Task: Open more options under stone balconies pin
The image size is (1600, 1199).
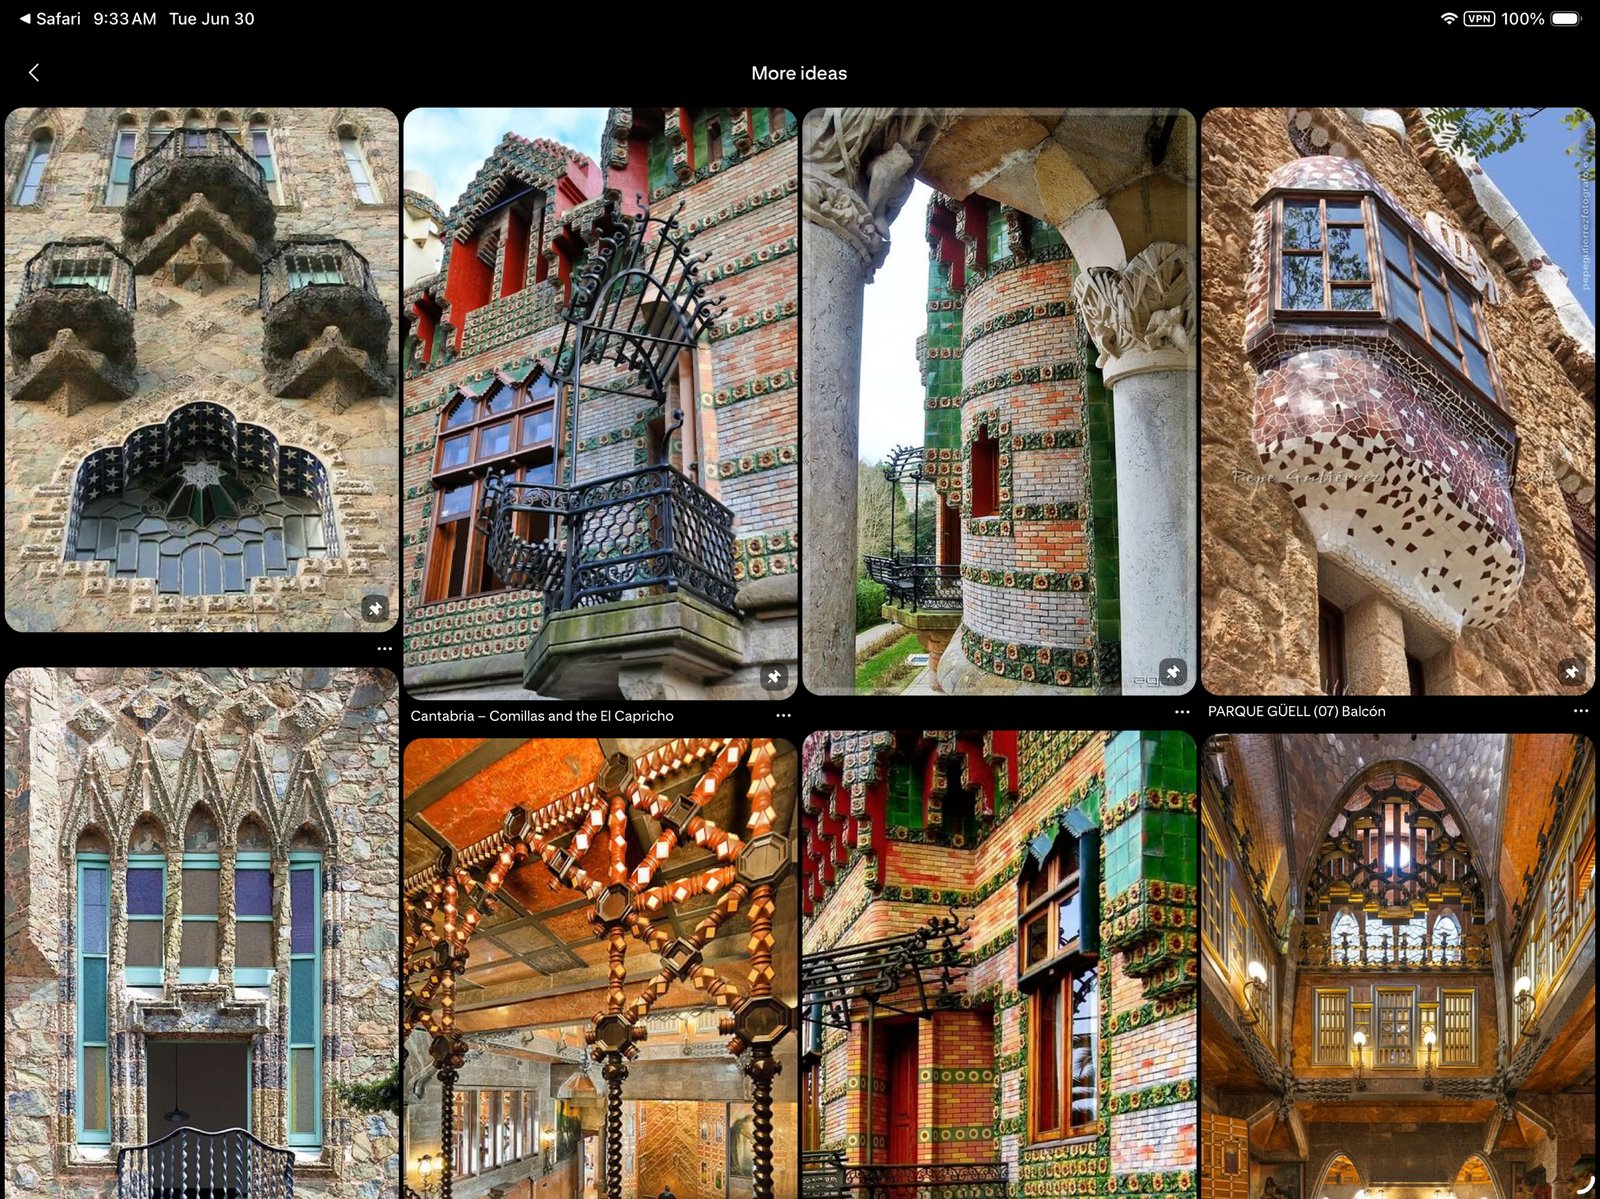Action: (x=385, y=649)
